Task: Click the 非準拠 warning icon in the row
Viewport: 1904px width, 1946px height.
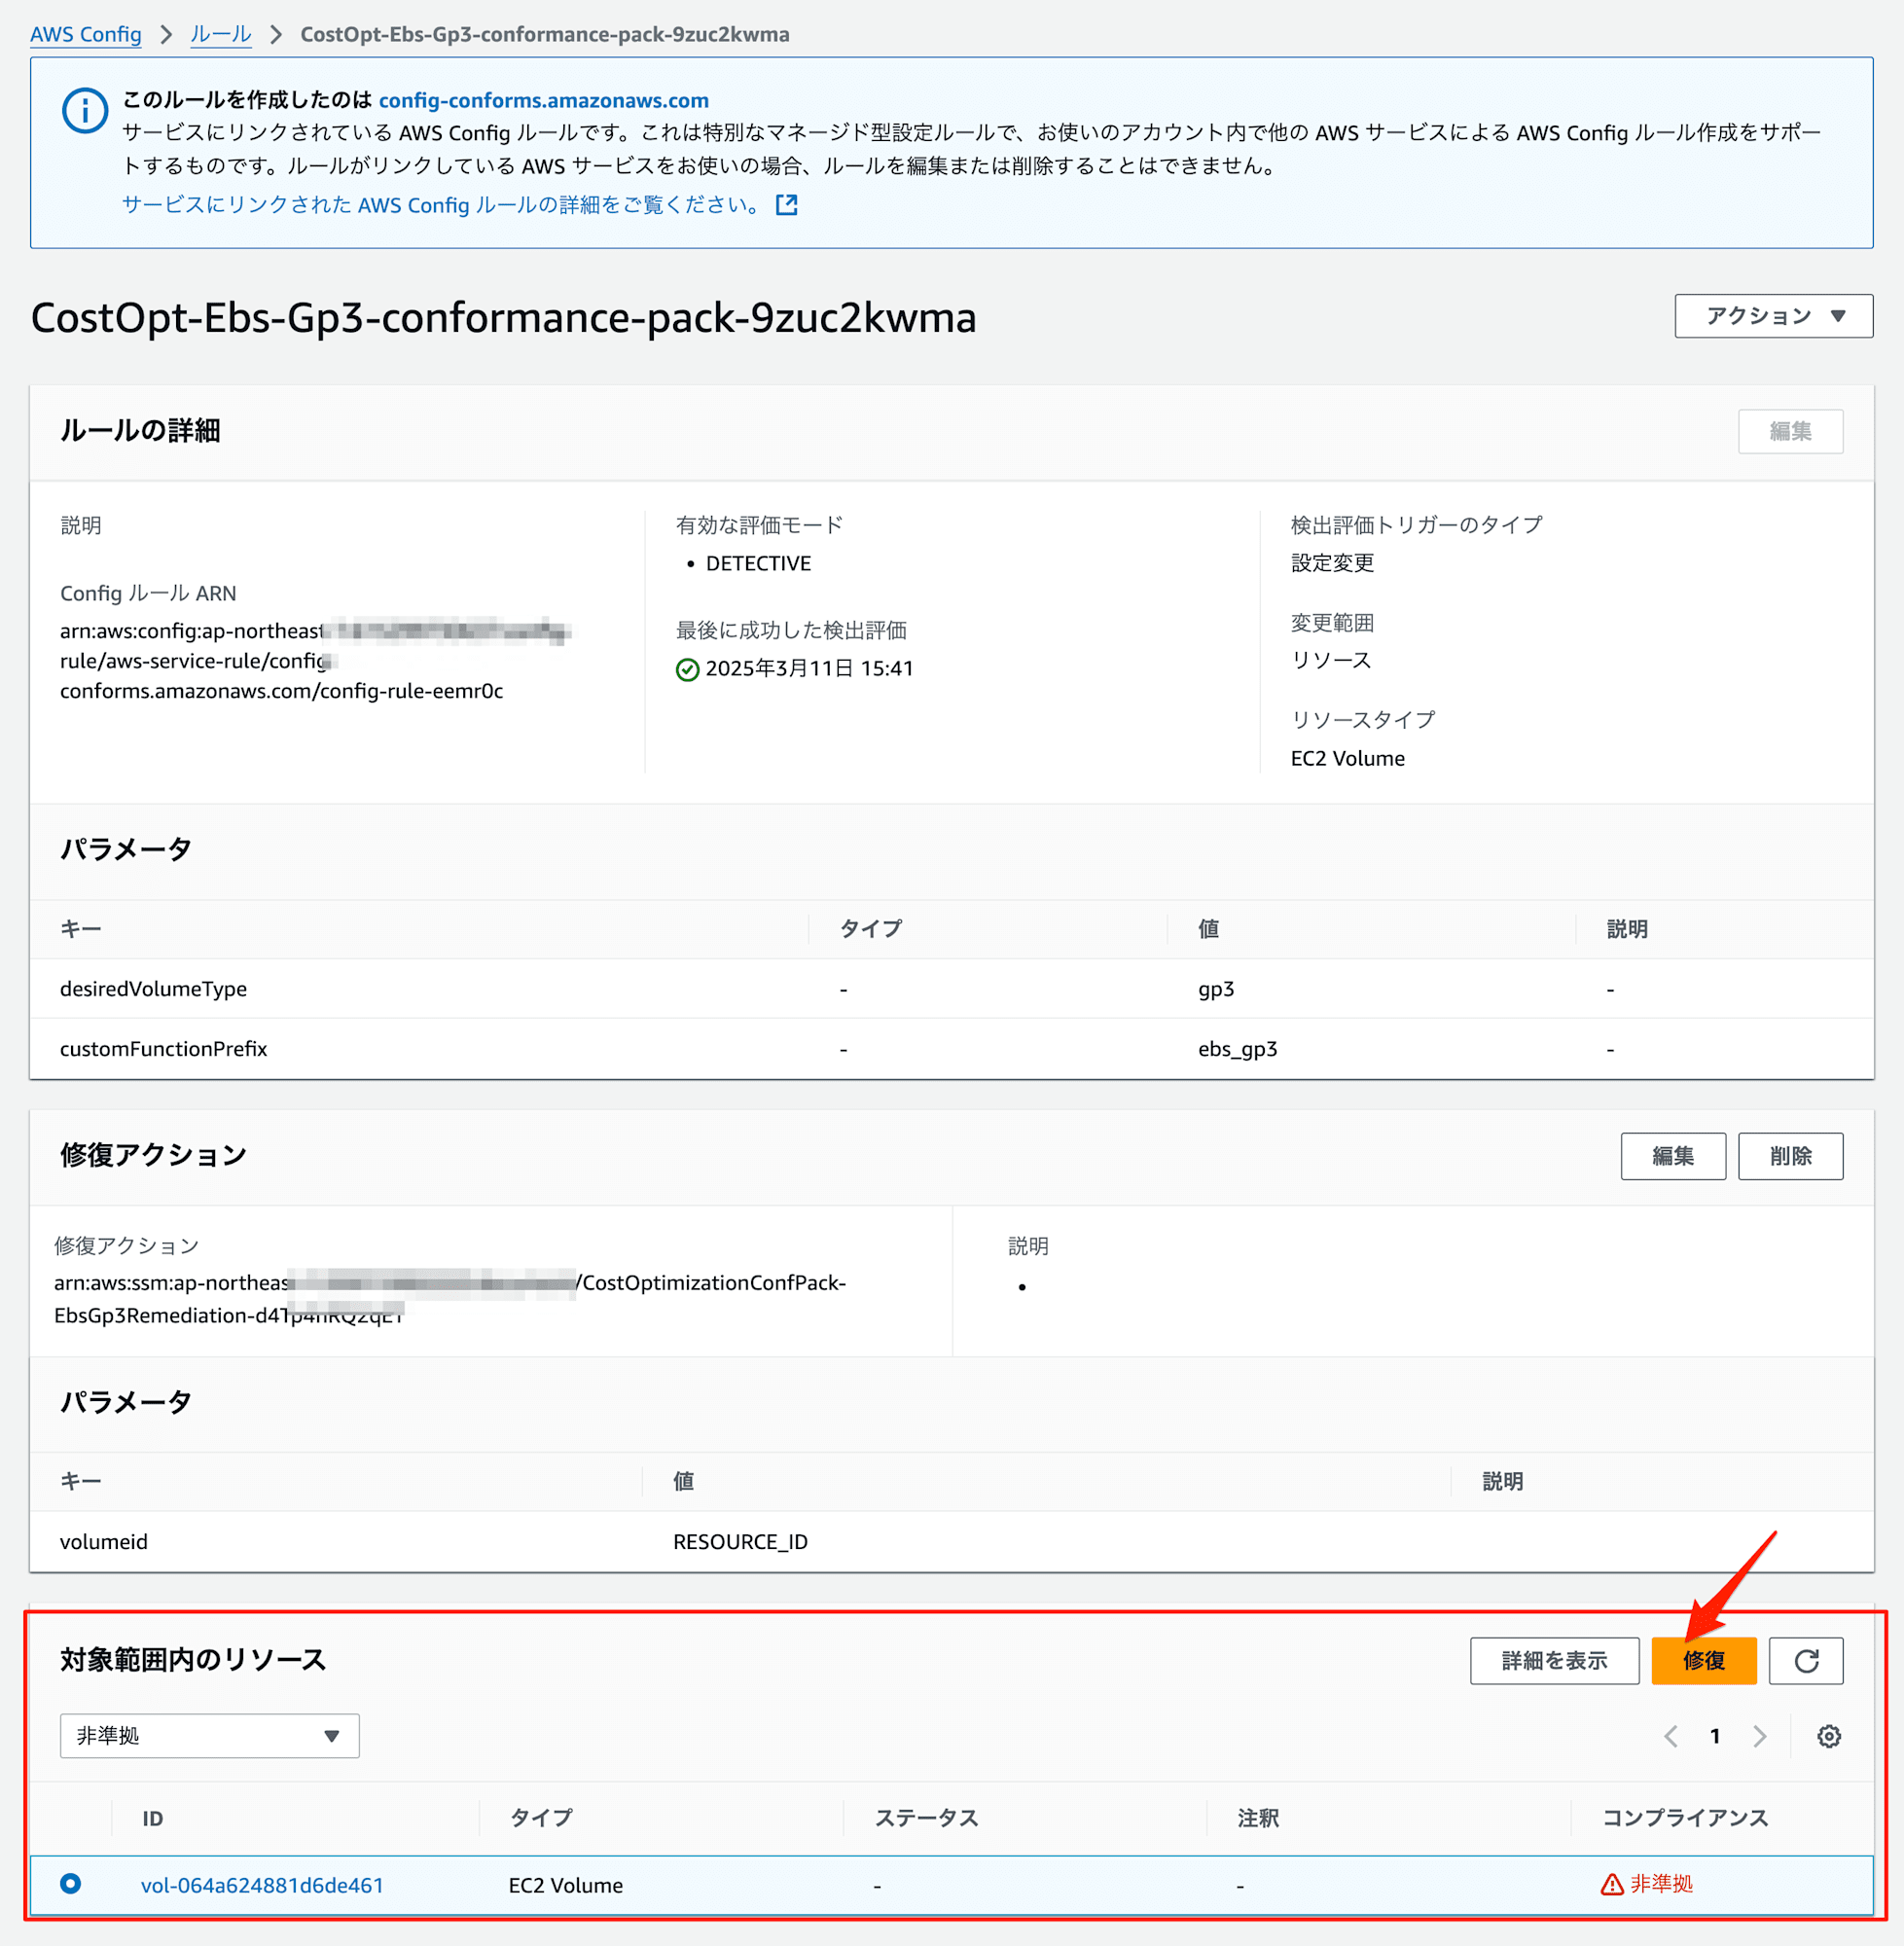Action: (x=1612, y=1885)
